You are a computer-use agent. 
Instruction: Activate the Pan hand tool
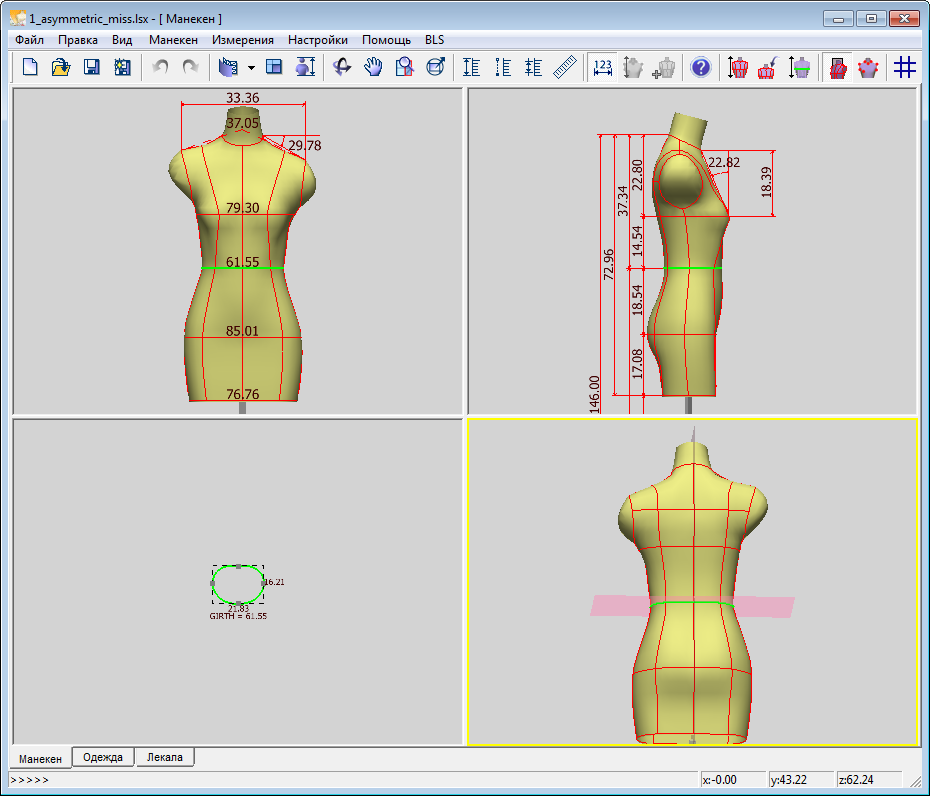coord(373,67)
